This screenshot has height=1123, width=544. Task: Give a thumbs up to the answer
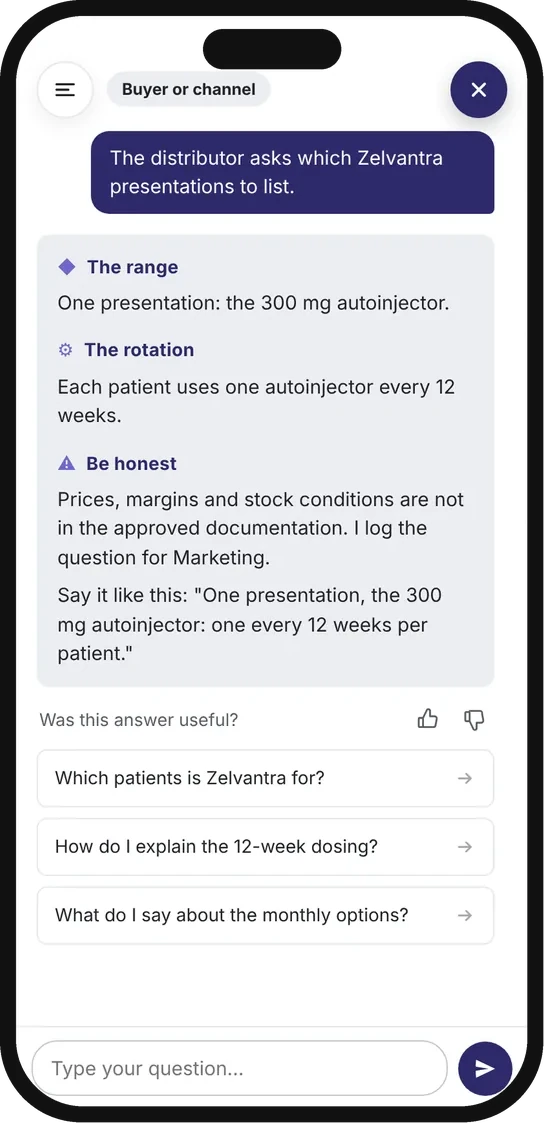point(427,719)
